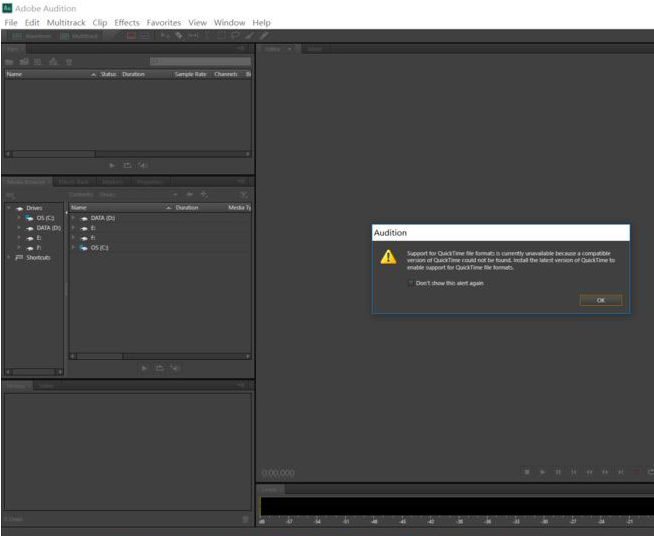This screenshot has height=536, width=654.
Task: Click the History panel trash icon
Action: [246, 519]
